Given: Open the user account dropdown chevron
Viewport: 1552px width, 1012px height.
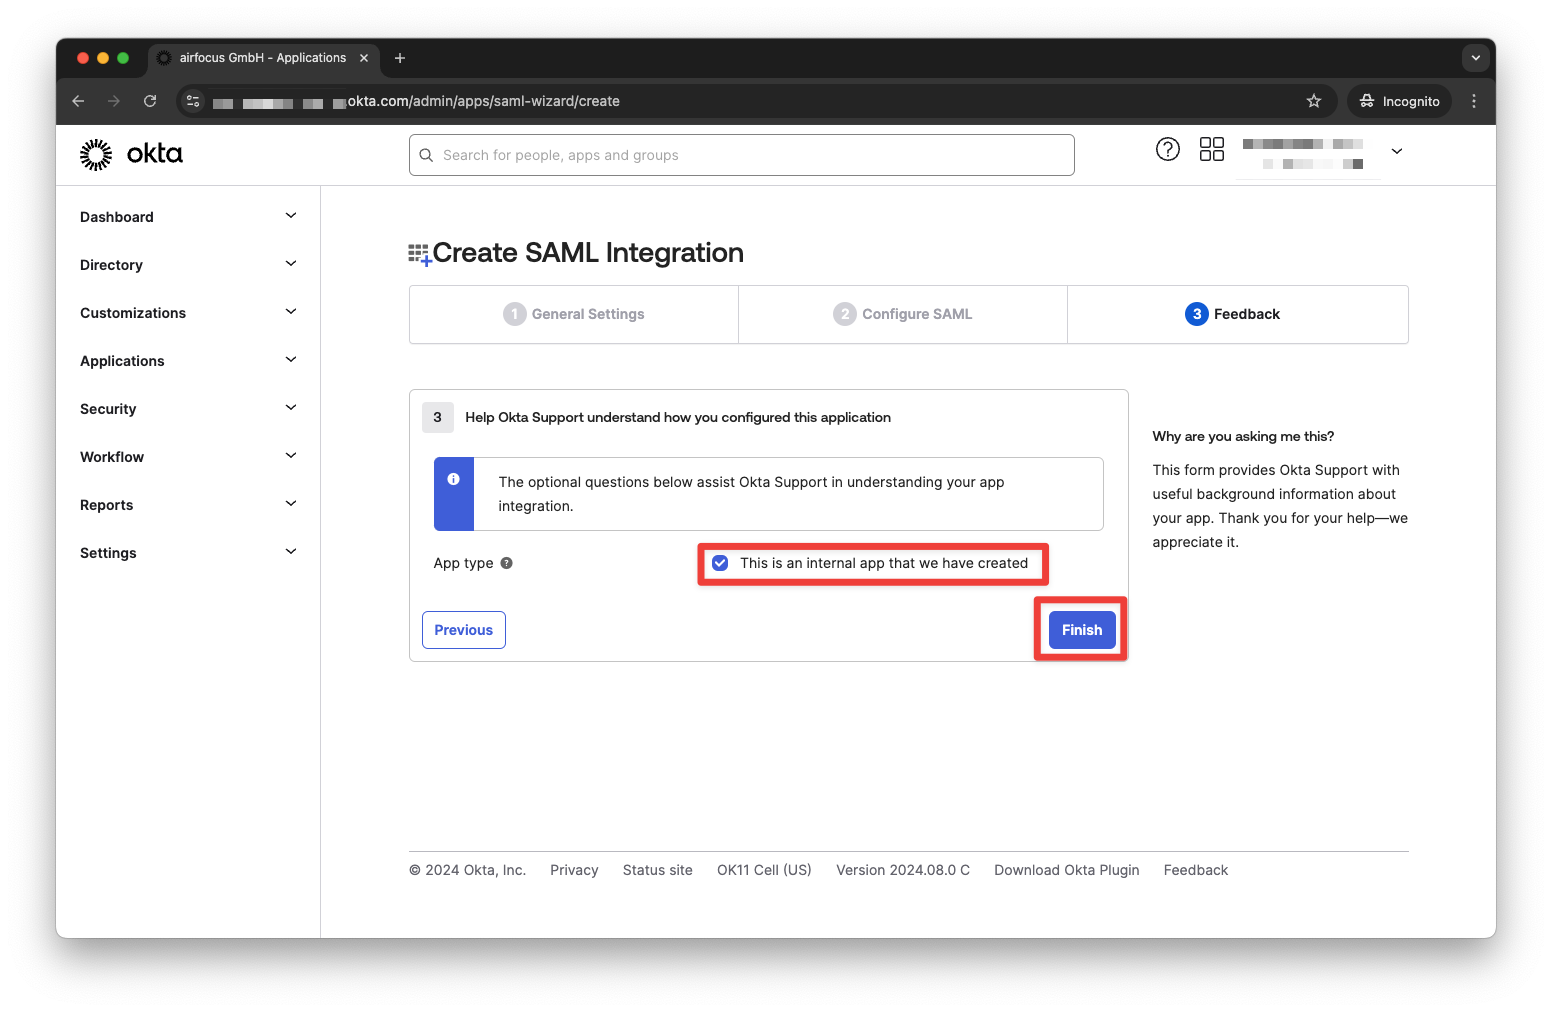Looking at the screenshot, I should pos(1397,151).
